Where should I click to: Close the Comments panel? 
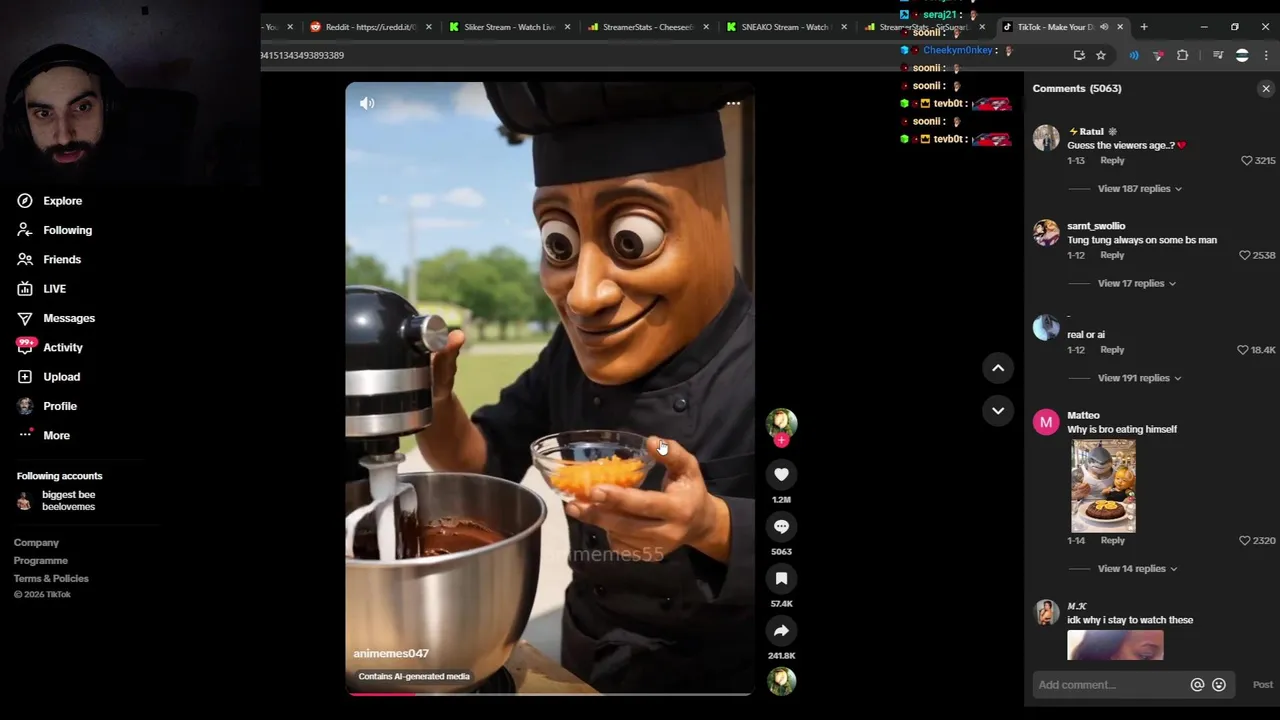pos(1265,89)
